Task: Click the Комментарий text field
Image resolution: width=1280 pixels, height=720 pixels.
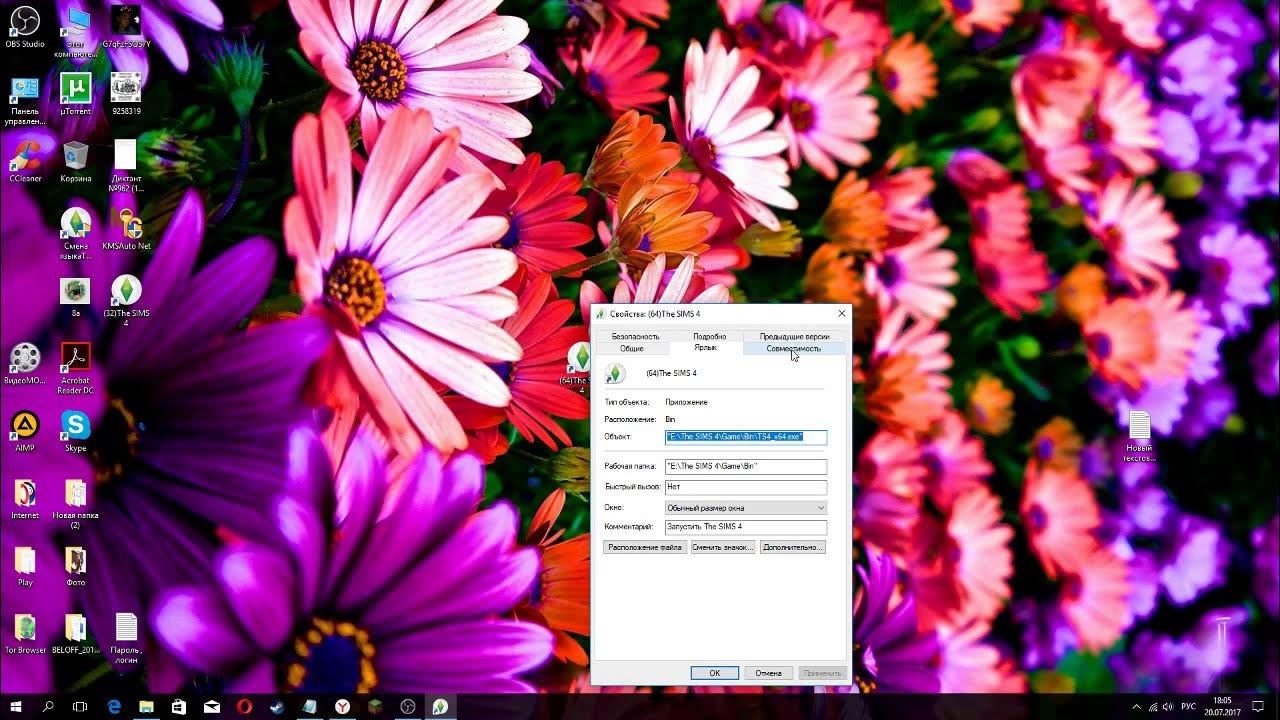Action: [x=746, y=527]
